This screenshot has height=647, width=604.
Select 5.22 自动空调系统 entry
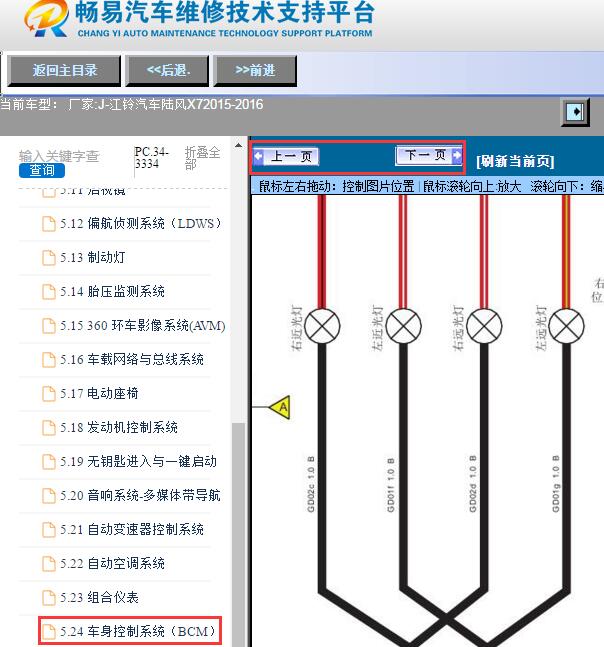(112, 564)
